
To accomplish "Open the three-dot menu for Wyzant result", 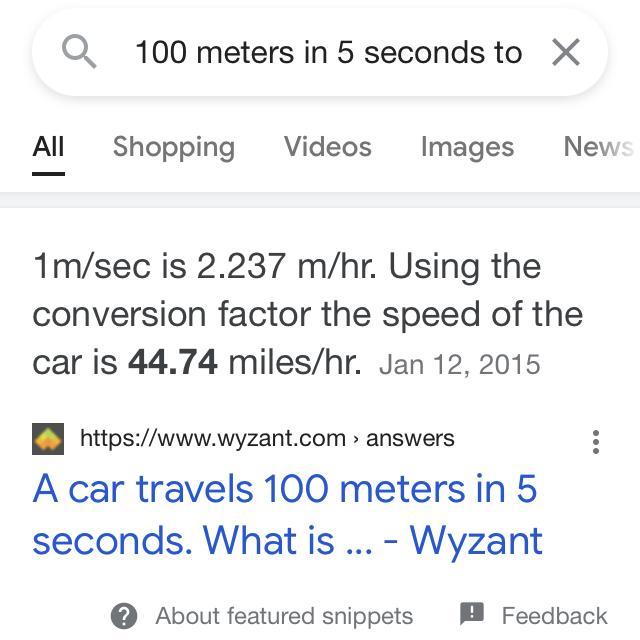I will click(x=596, y=441).
